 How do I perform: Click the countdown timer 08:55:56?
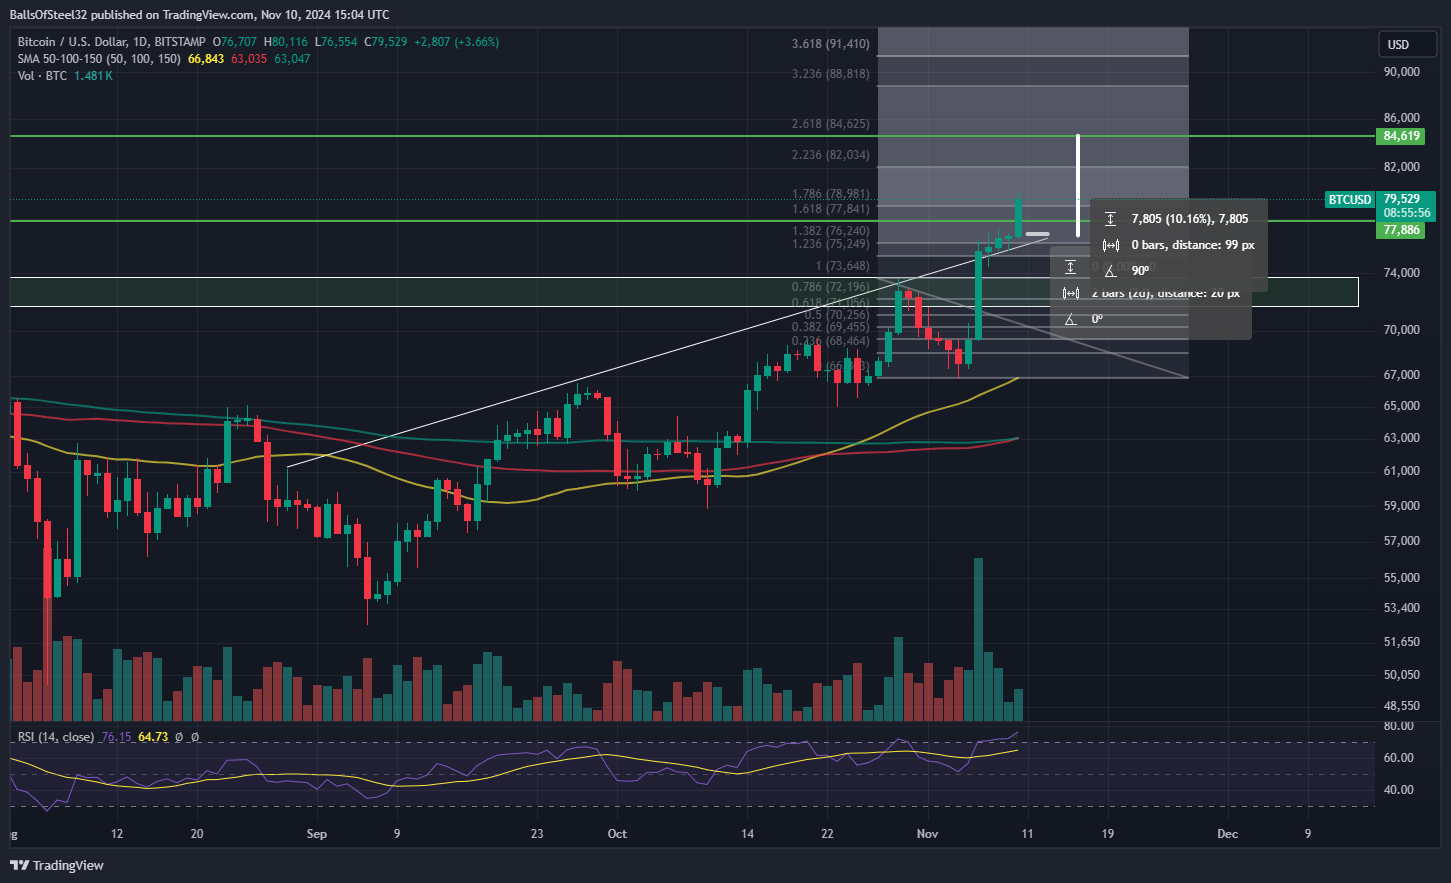click(x=1406, y=213)
